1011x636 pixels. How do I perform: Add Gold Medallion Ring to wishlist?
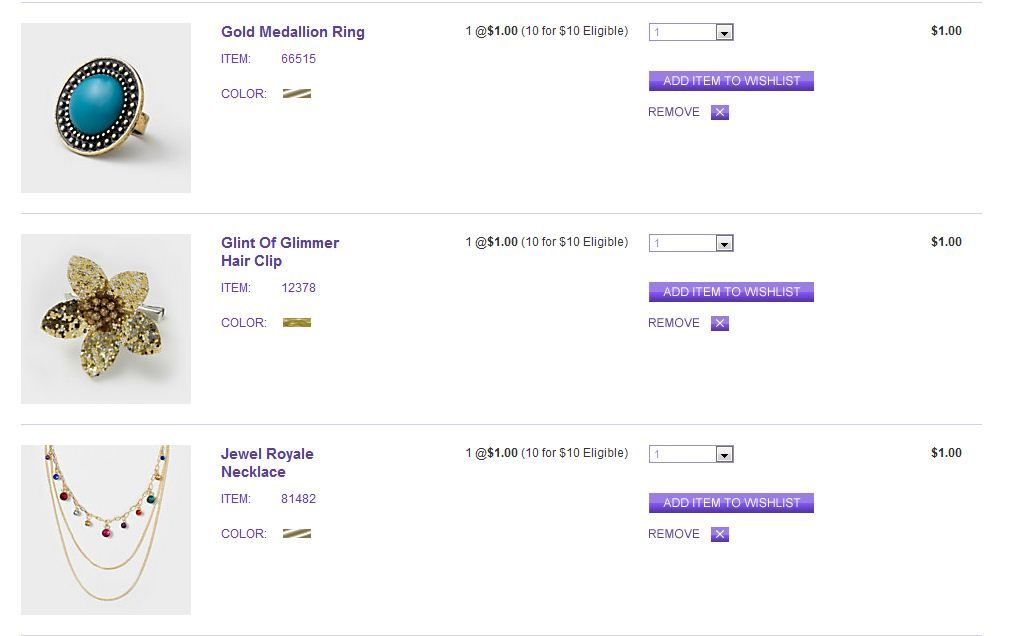click(x=731, y=81)
